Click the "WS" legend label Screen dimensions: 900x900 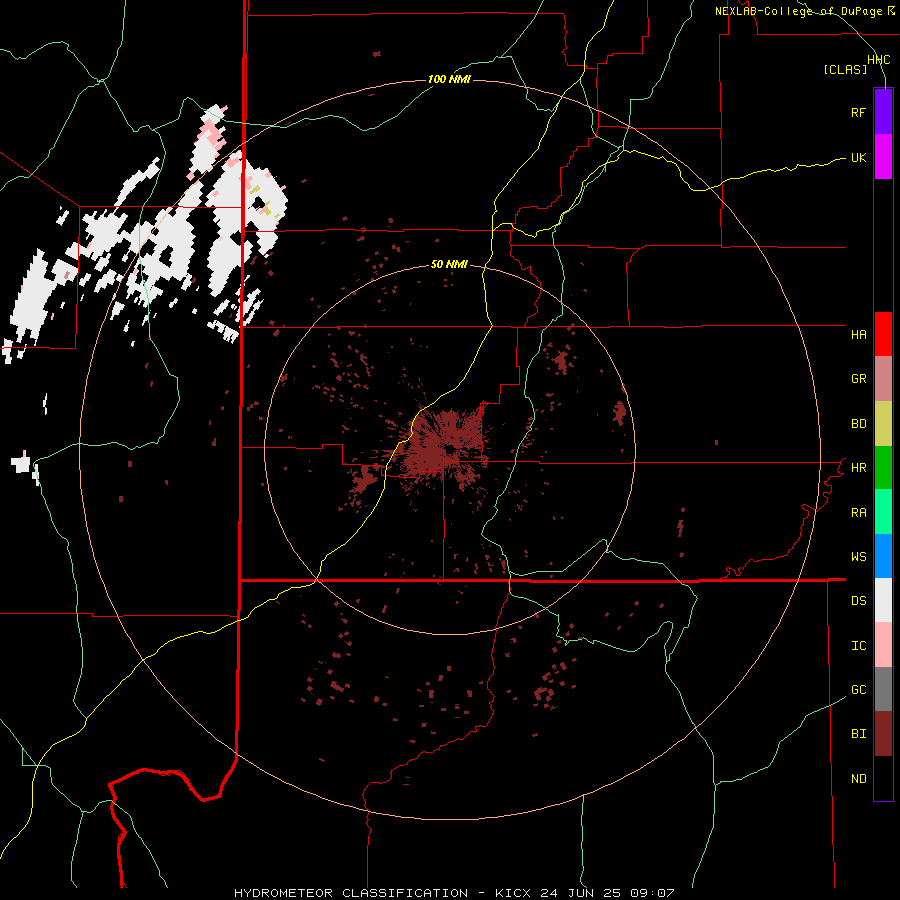[x=858, y=556]
